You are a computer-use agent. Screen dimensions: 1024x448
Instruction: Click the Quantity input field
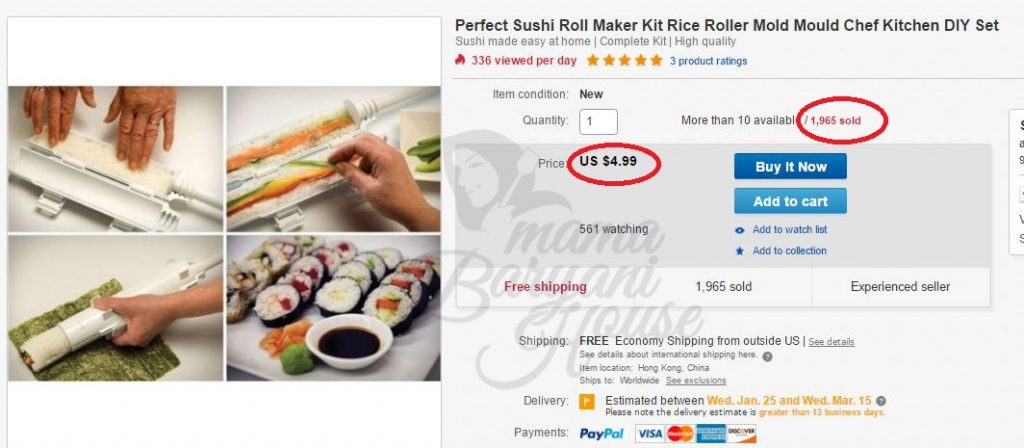598,122
